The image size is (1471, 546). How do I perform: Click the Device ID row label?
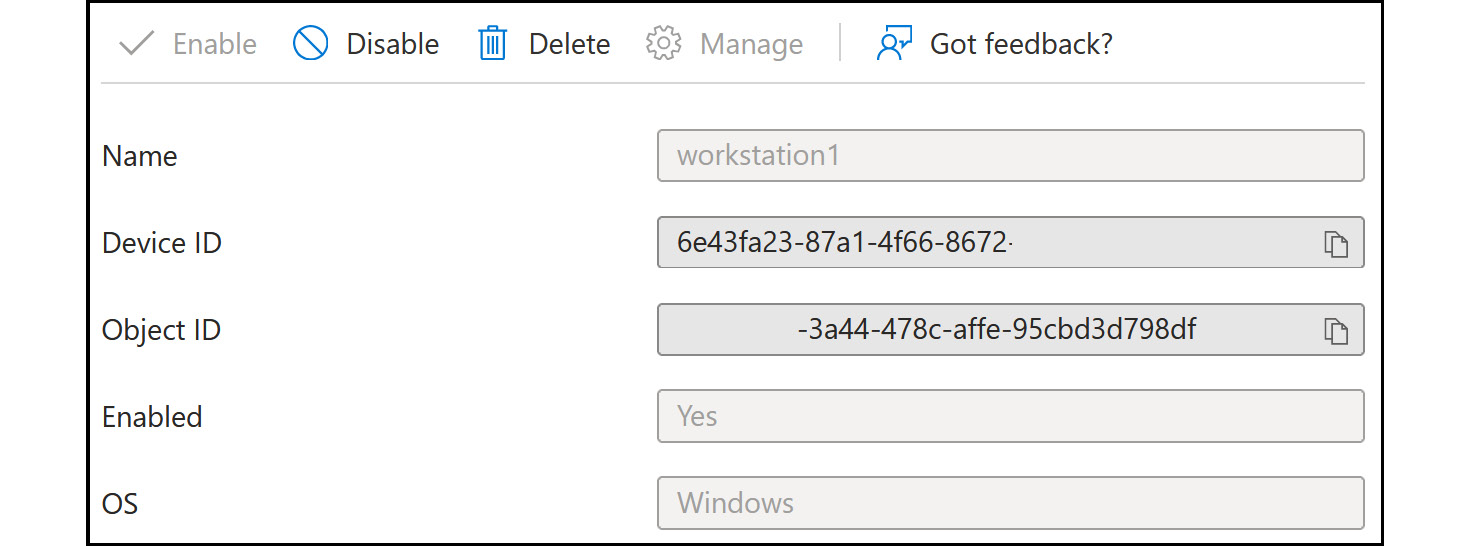click(x=162, y=243)
